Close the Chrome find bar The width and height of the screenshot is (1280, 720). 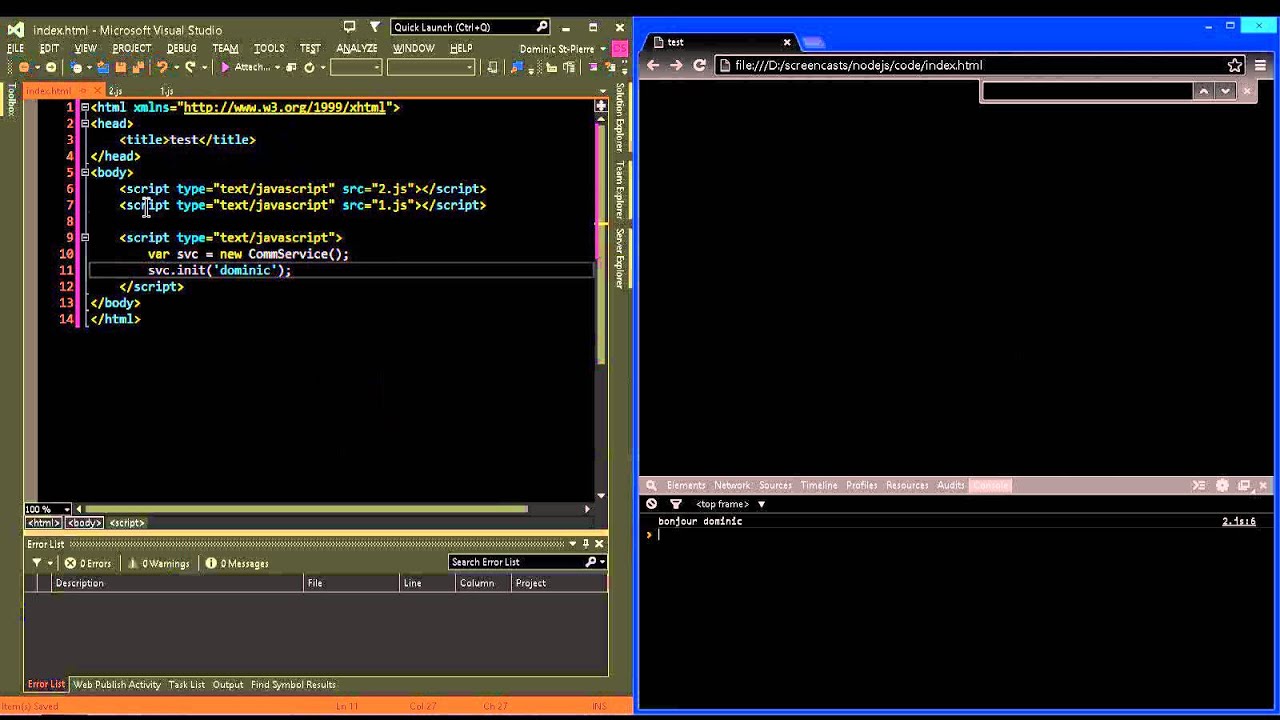pyautogui.click(x=1247, y=91)
